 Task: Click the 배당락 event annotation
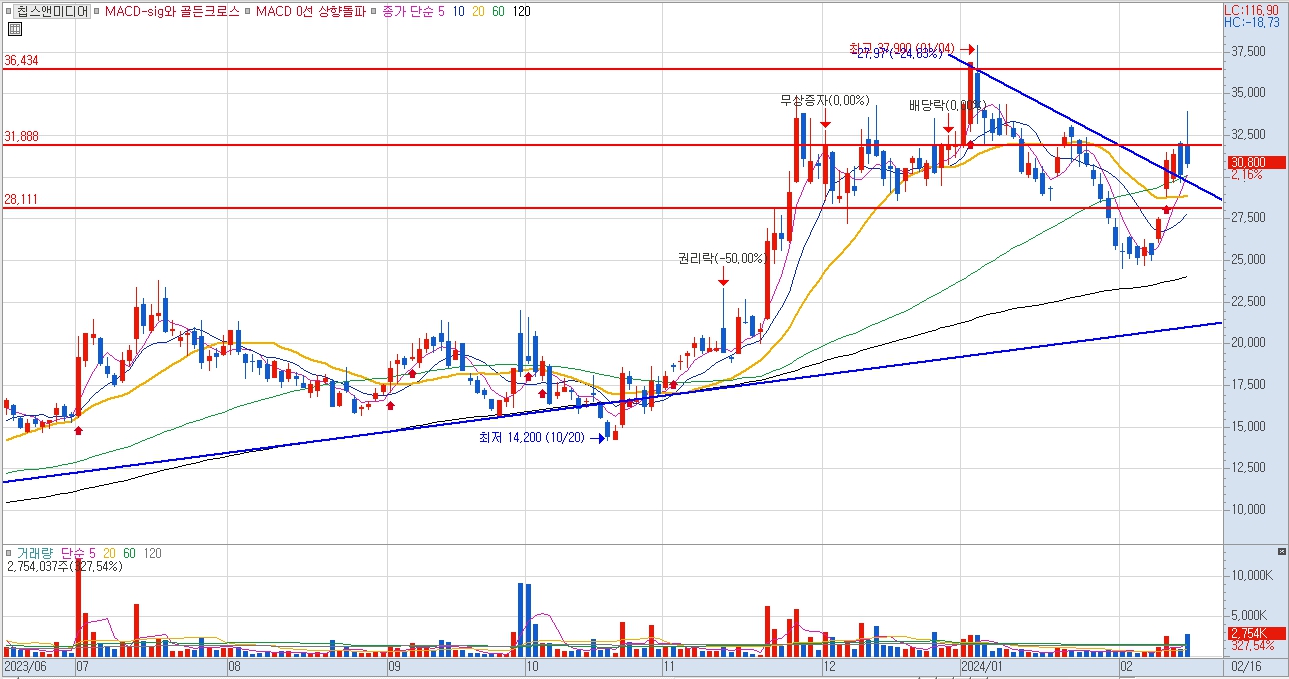[947, 105]
